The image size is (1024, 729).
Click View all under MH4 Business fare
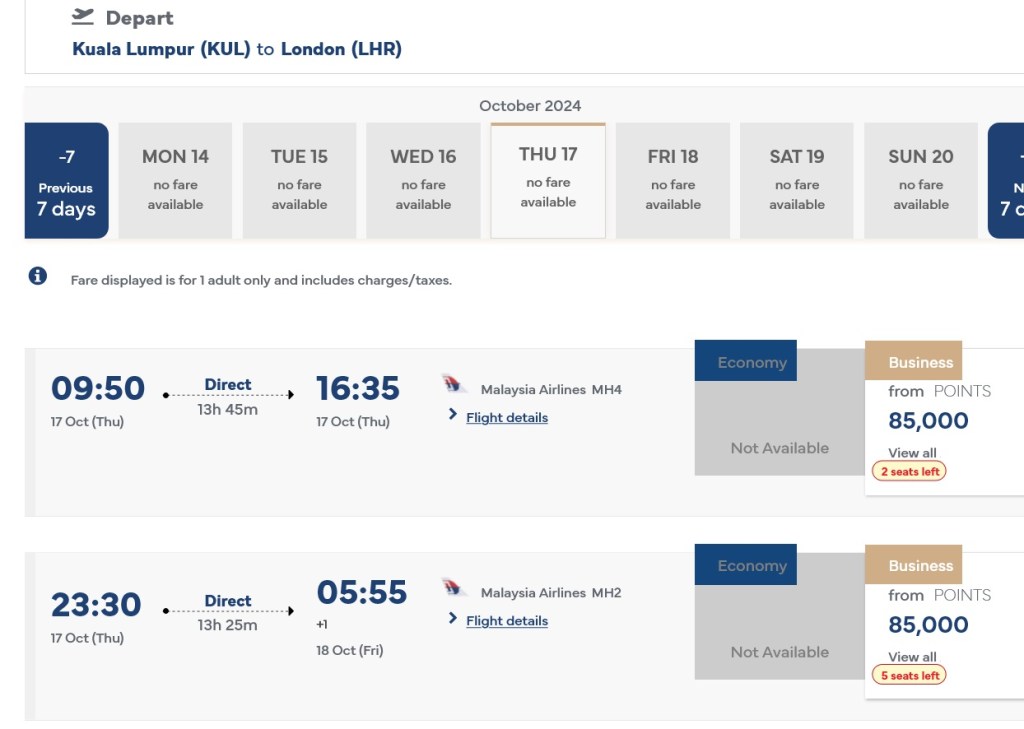click(912, 453)
